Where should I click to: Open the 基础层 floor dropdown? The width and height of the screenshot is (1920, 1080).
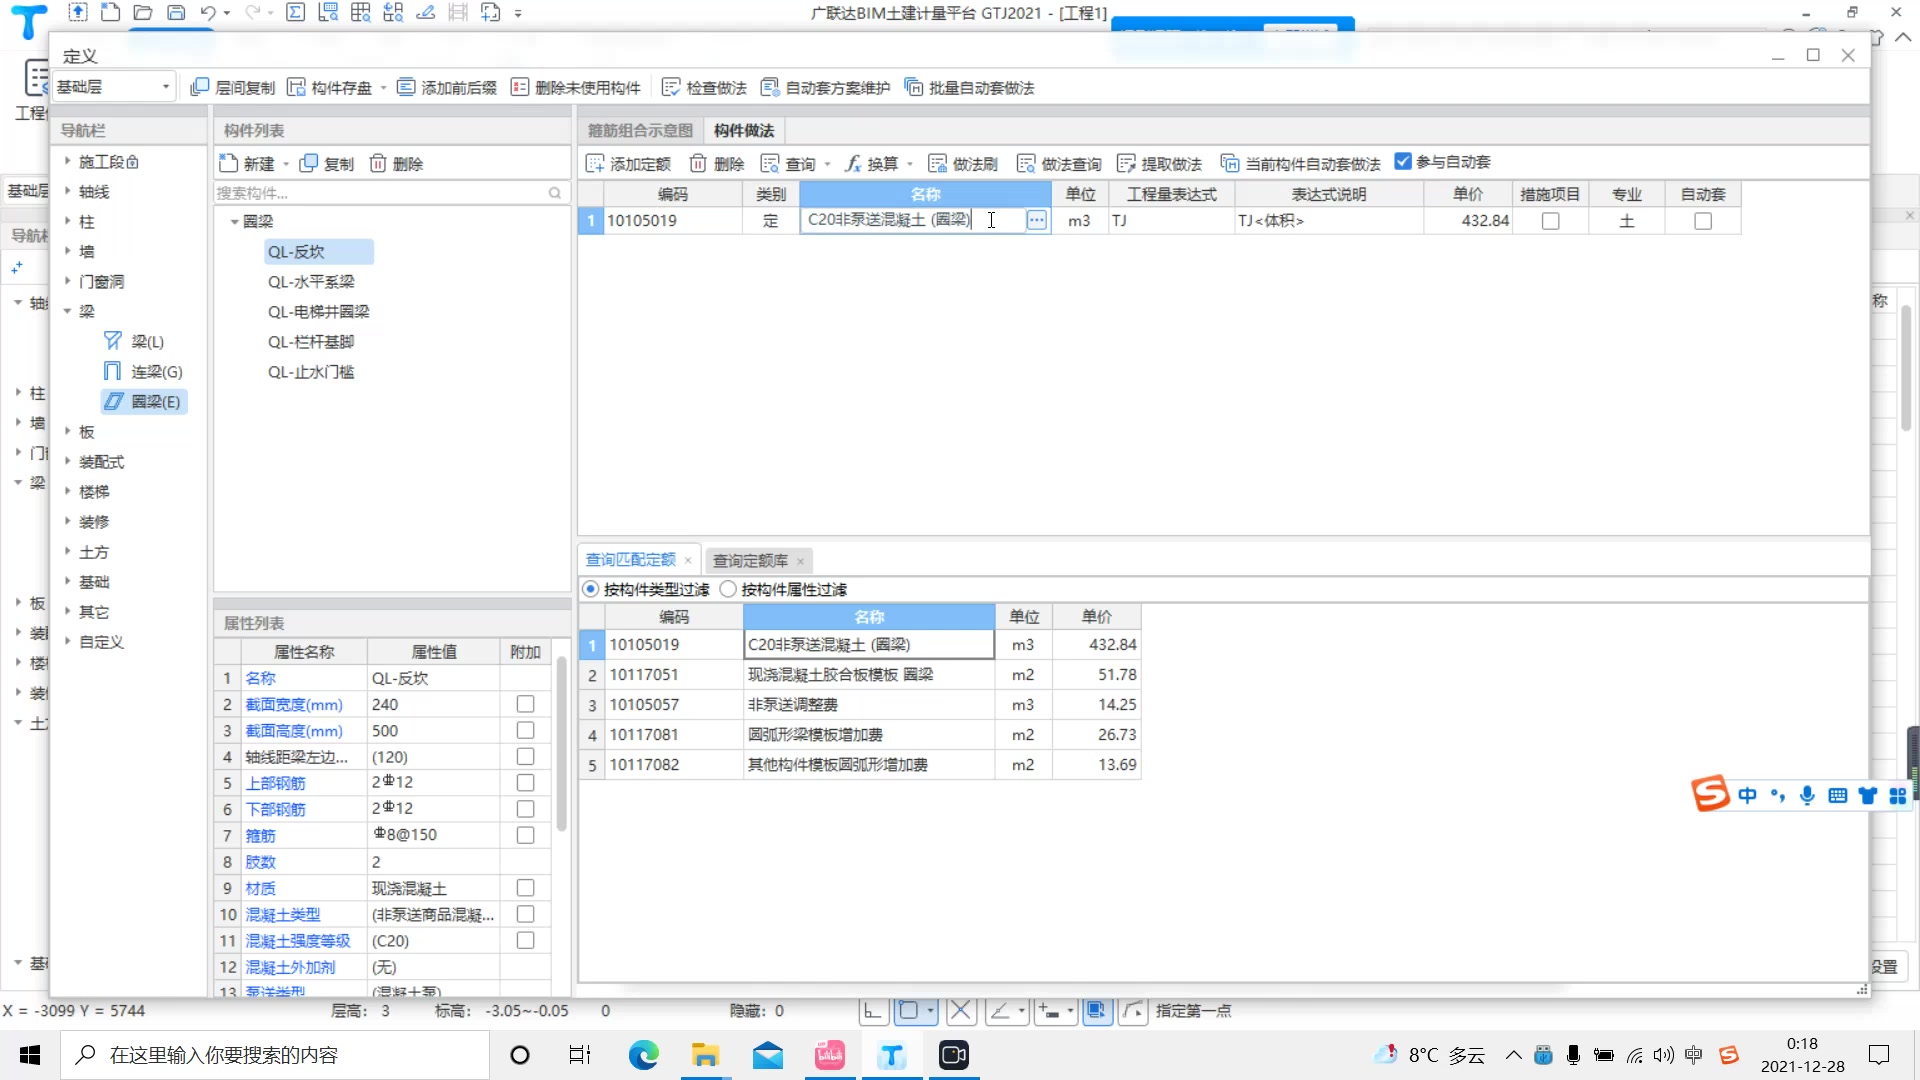tap(113, 87)
